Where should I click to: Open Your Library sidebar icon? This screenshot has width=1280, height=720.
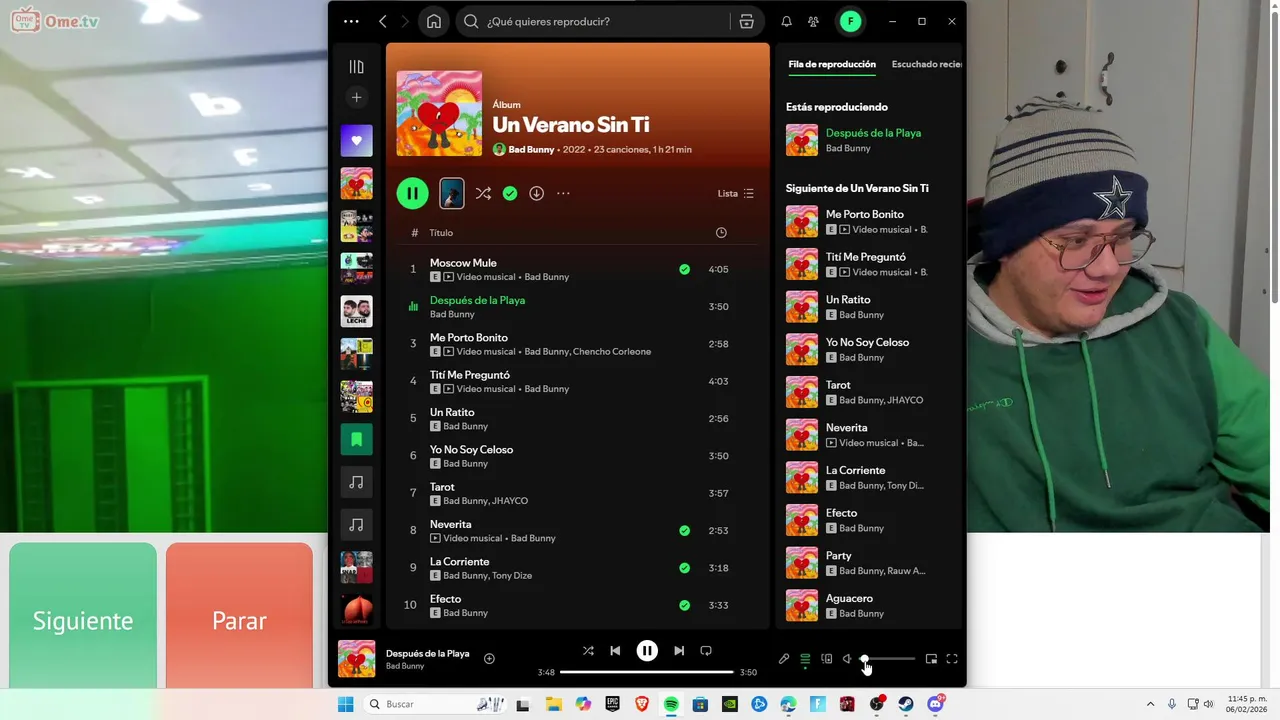coord(356,67)
